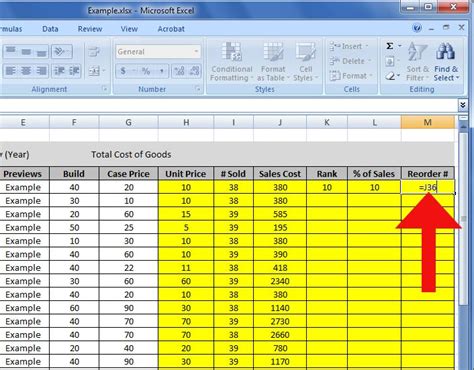Expand the General number format dropdown
The image size is (474, 370).
[x=196, y=52]
